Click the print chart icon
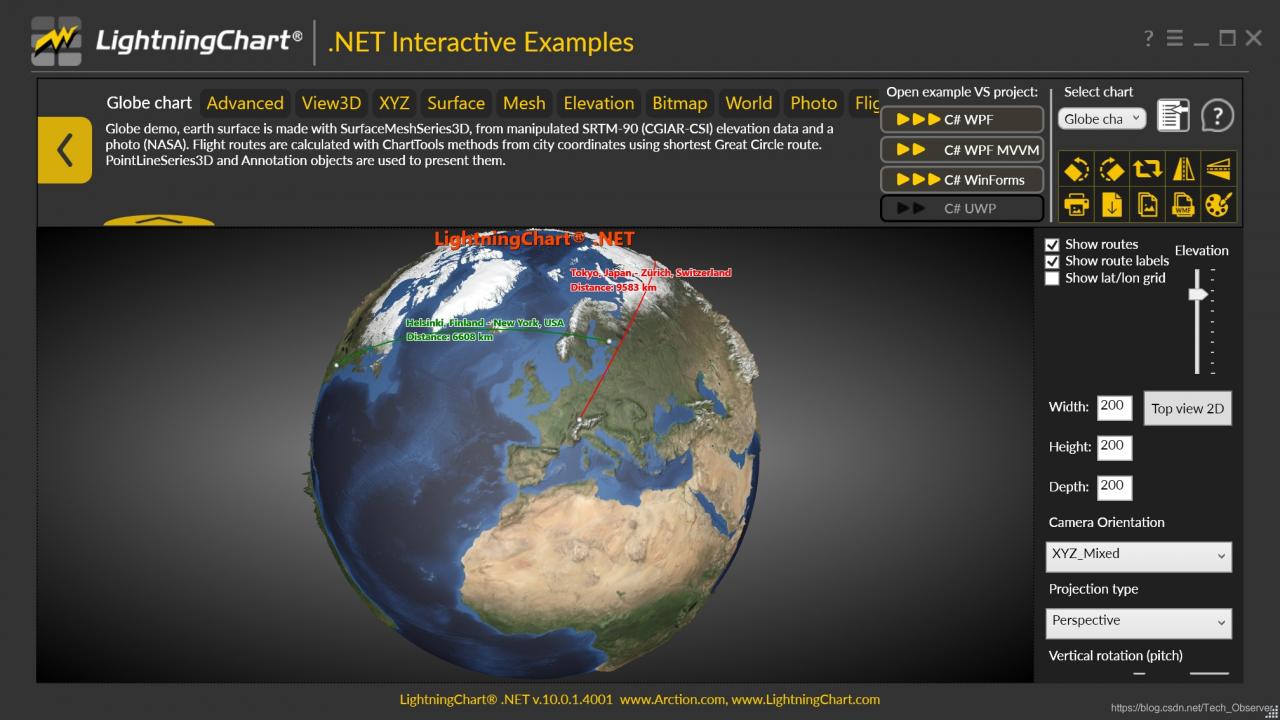Image resolution: width=1280 pixels, height=720 pixels. tap(1077, 205)
